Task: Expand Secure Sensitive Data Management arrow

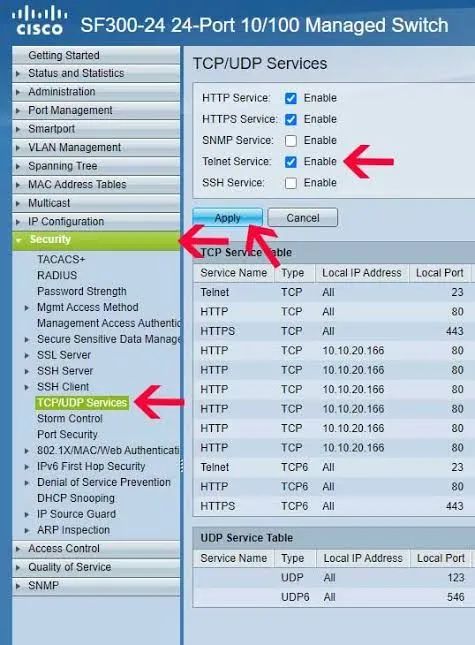Action: (27, 340)
